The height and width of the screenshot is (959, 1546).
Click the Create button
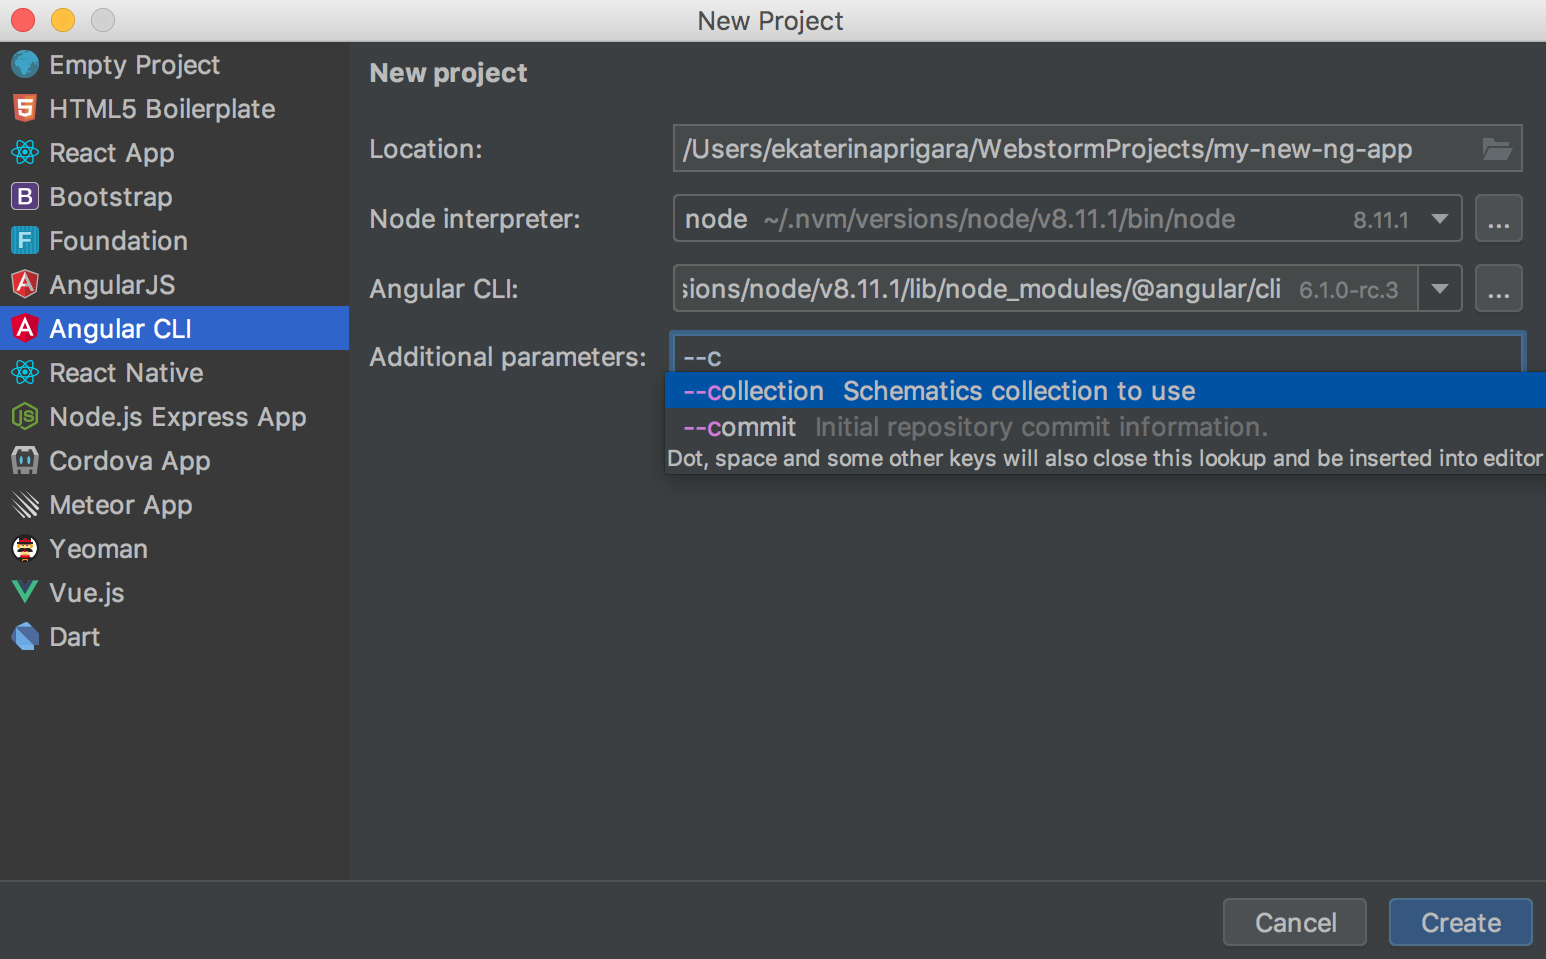[x=1461, y=922]
